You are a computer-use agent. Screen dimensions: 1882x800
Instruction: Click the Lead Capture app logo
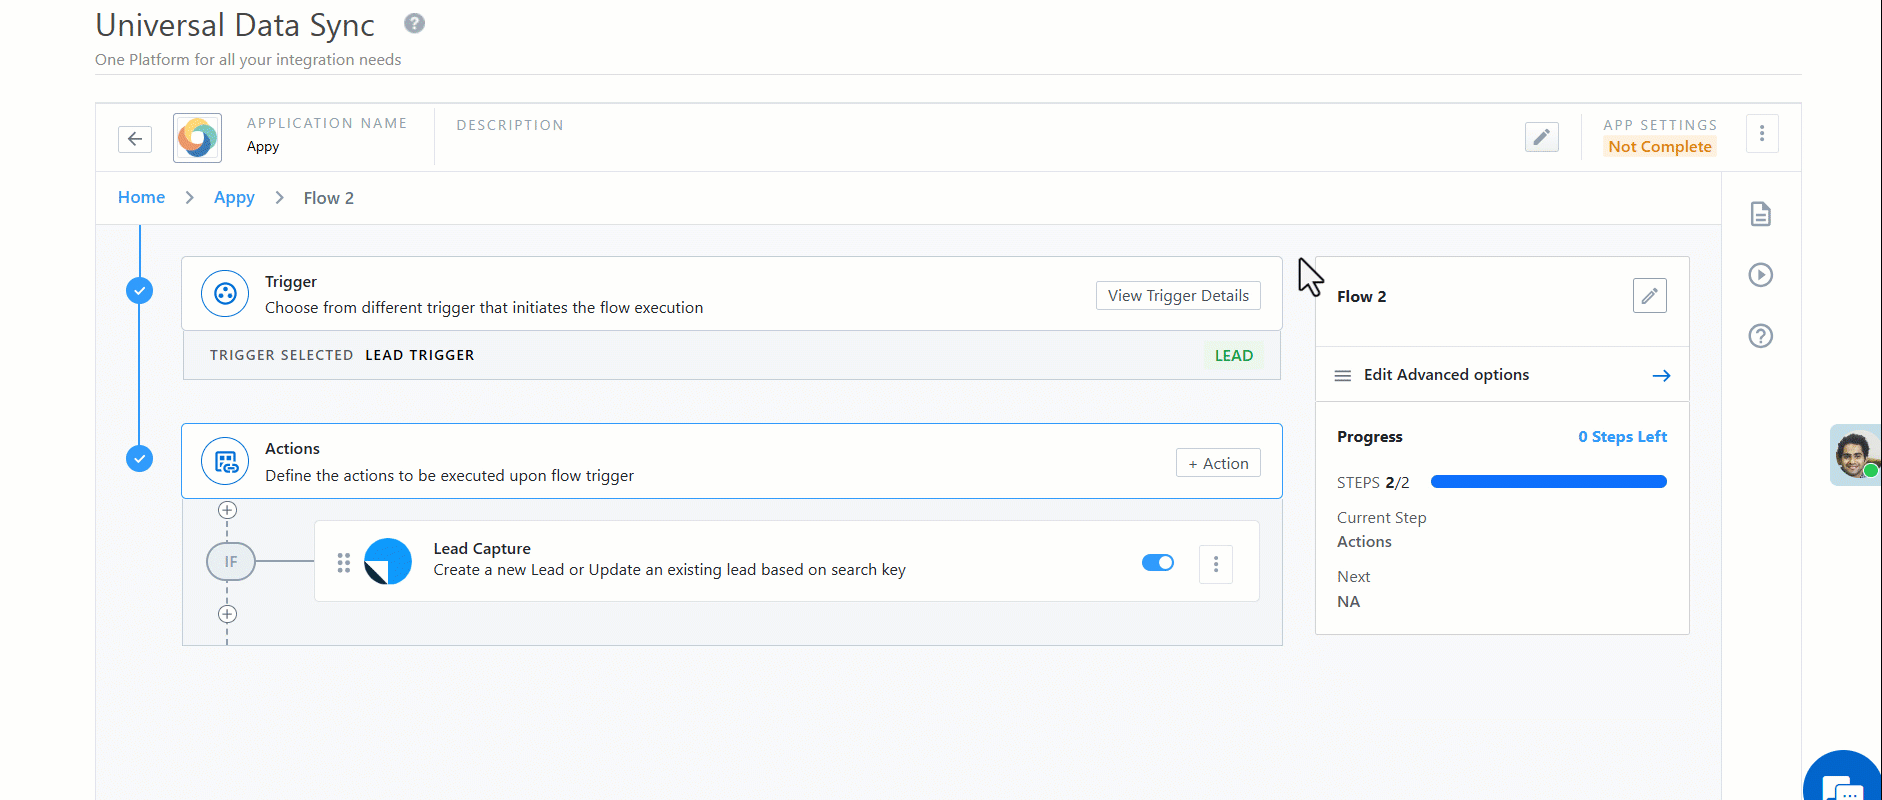tap(388, 561)
